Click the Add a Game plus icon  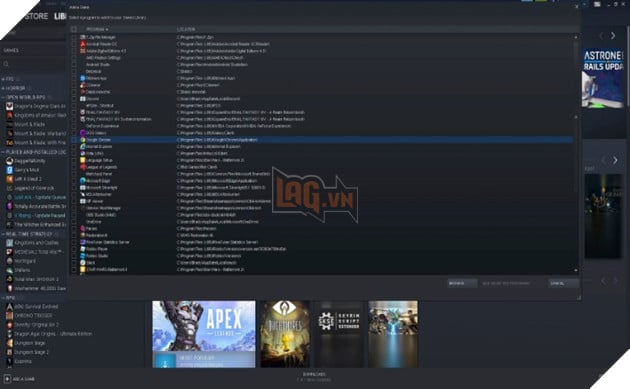[x=7, y=379]
